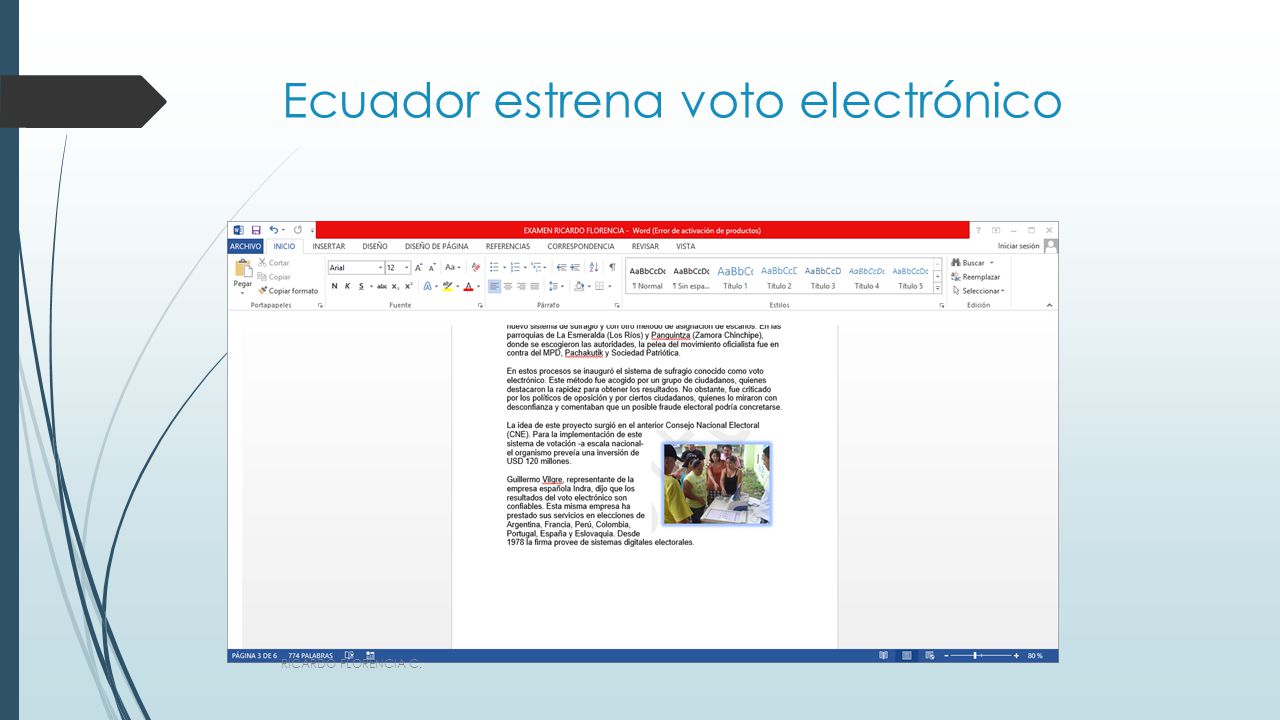Click the Redo icon in the quick access toolbar

tap(298, 230)
